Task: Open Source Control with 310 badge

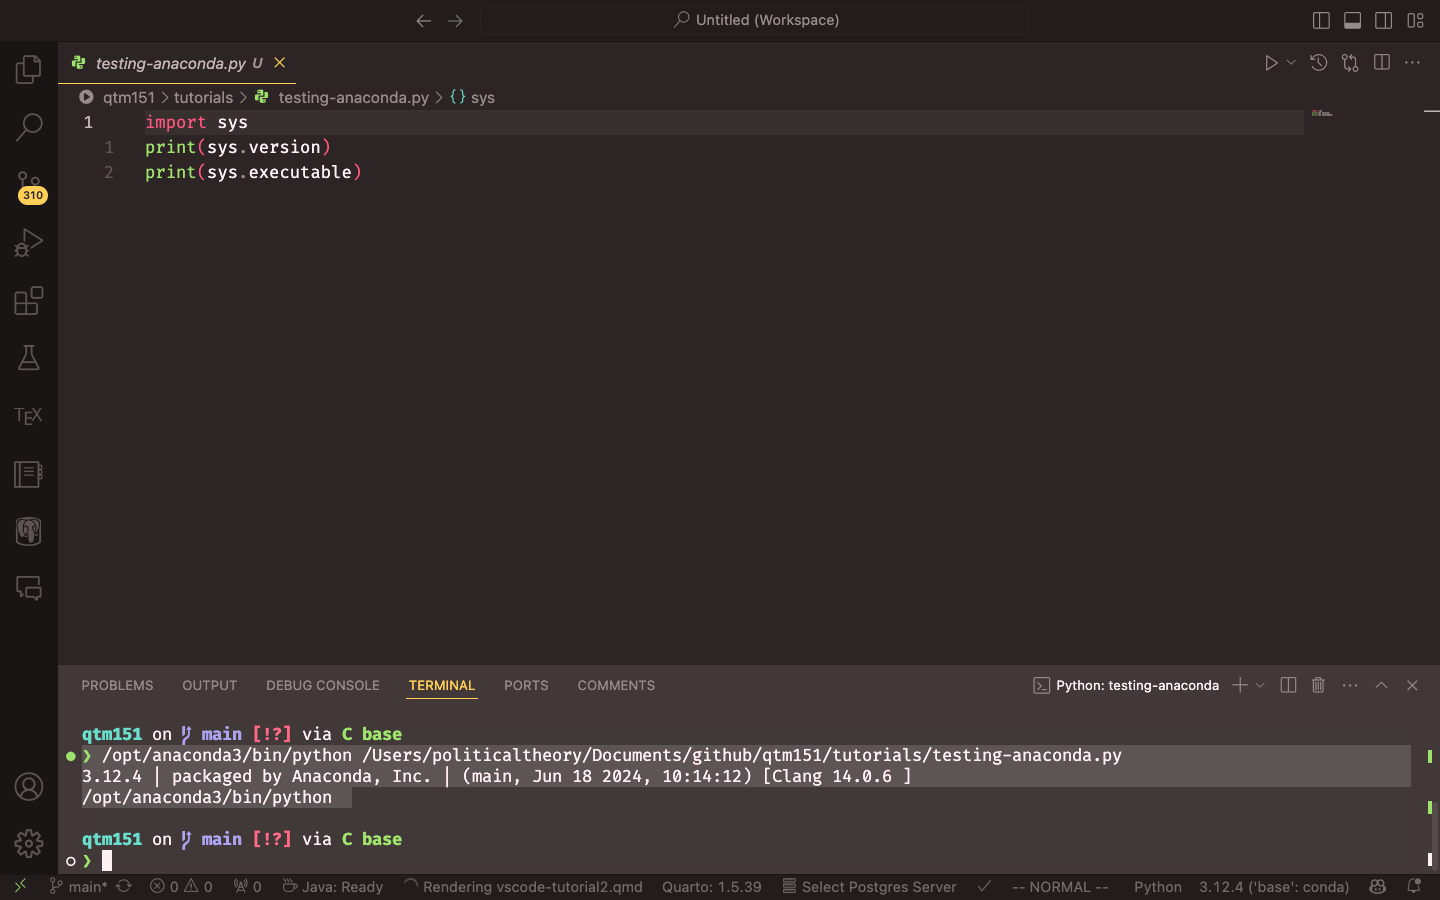Action: click(29, 186)
